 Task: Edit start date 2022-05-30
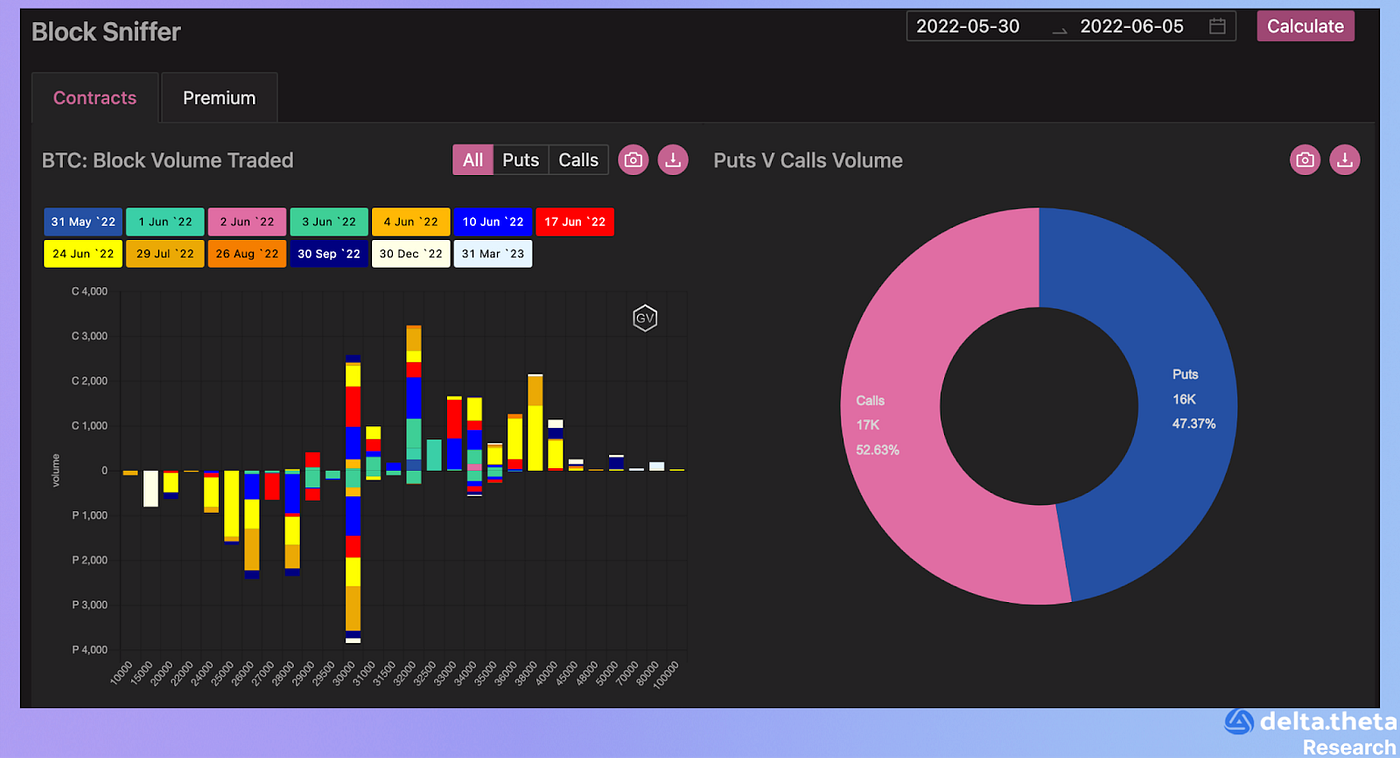click(x=968, y=27)
